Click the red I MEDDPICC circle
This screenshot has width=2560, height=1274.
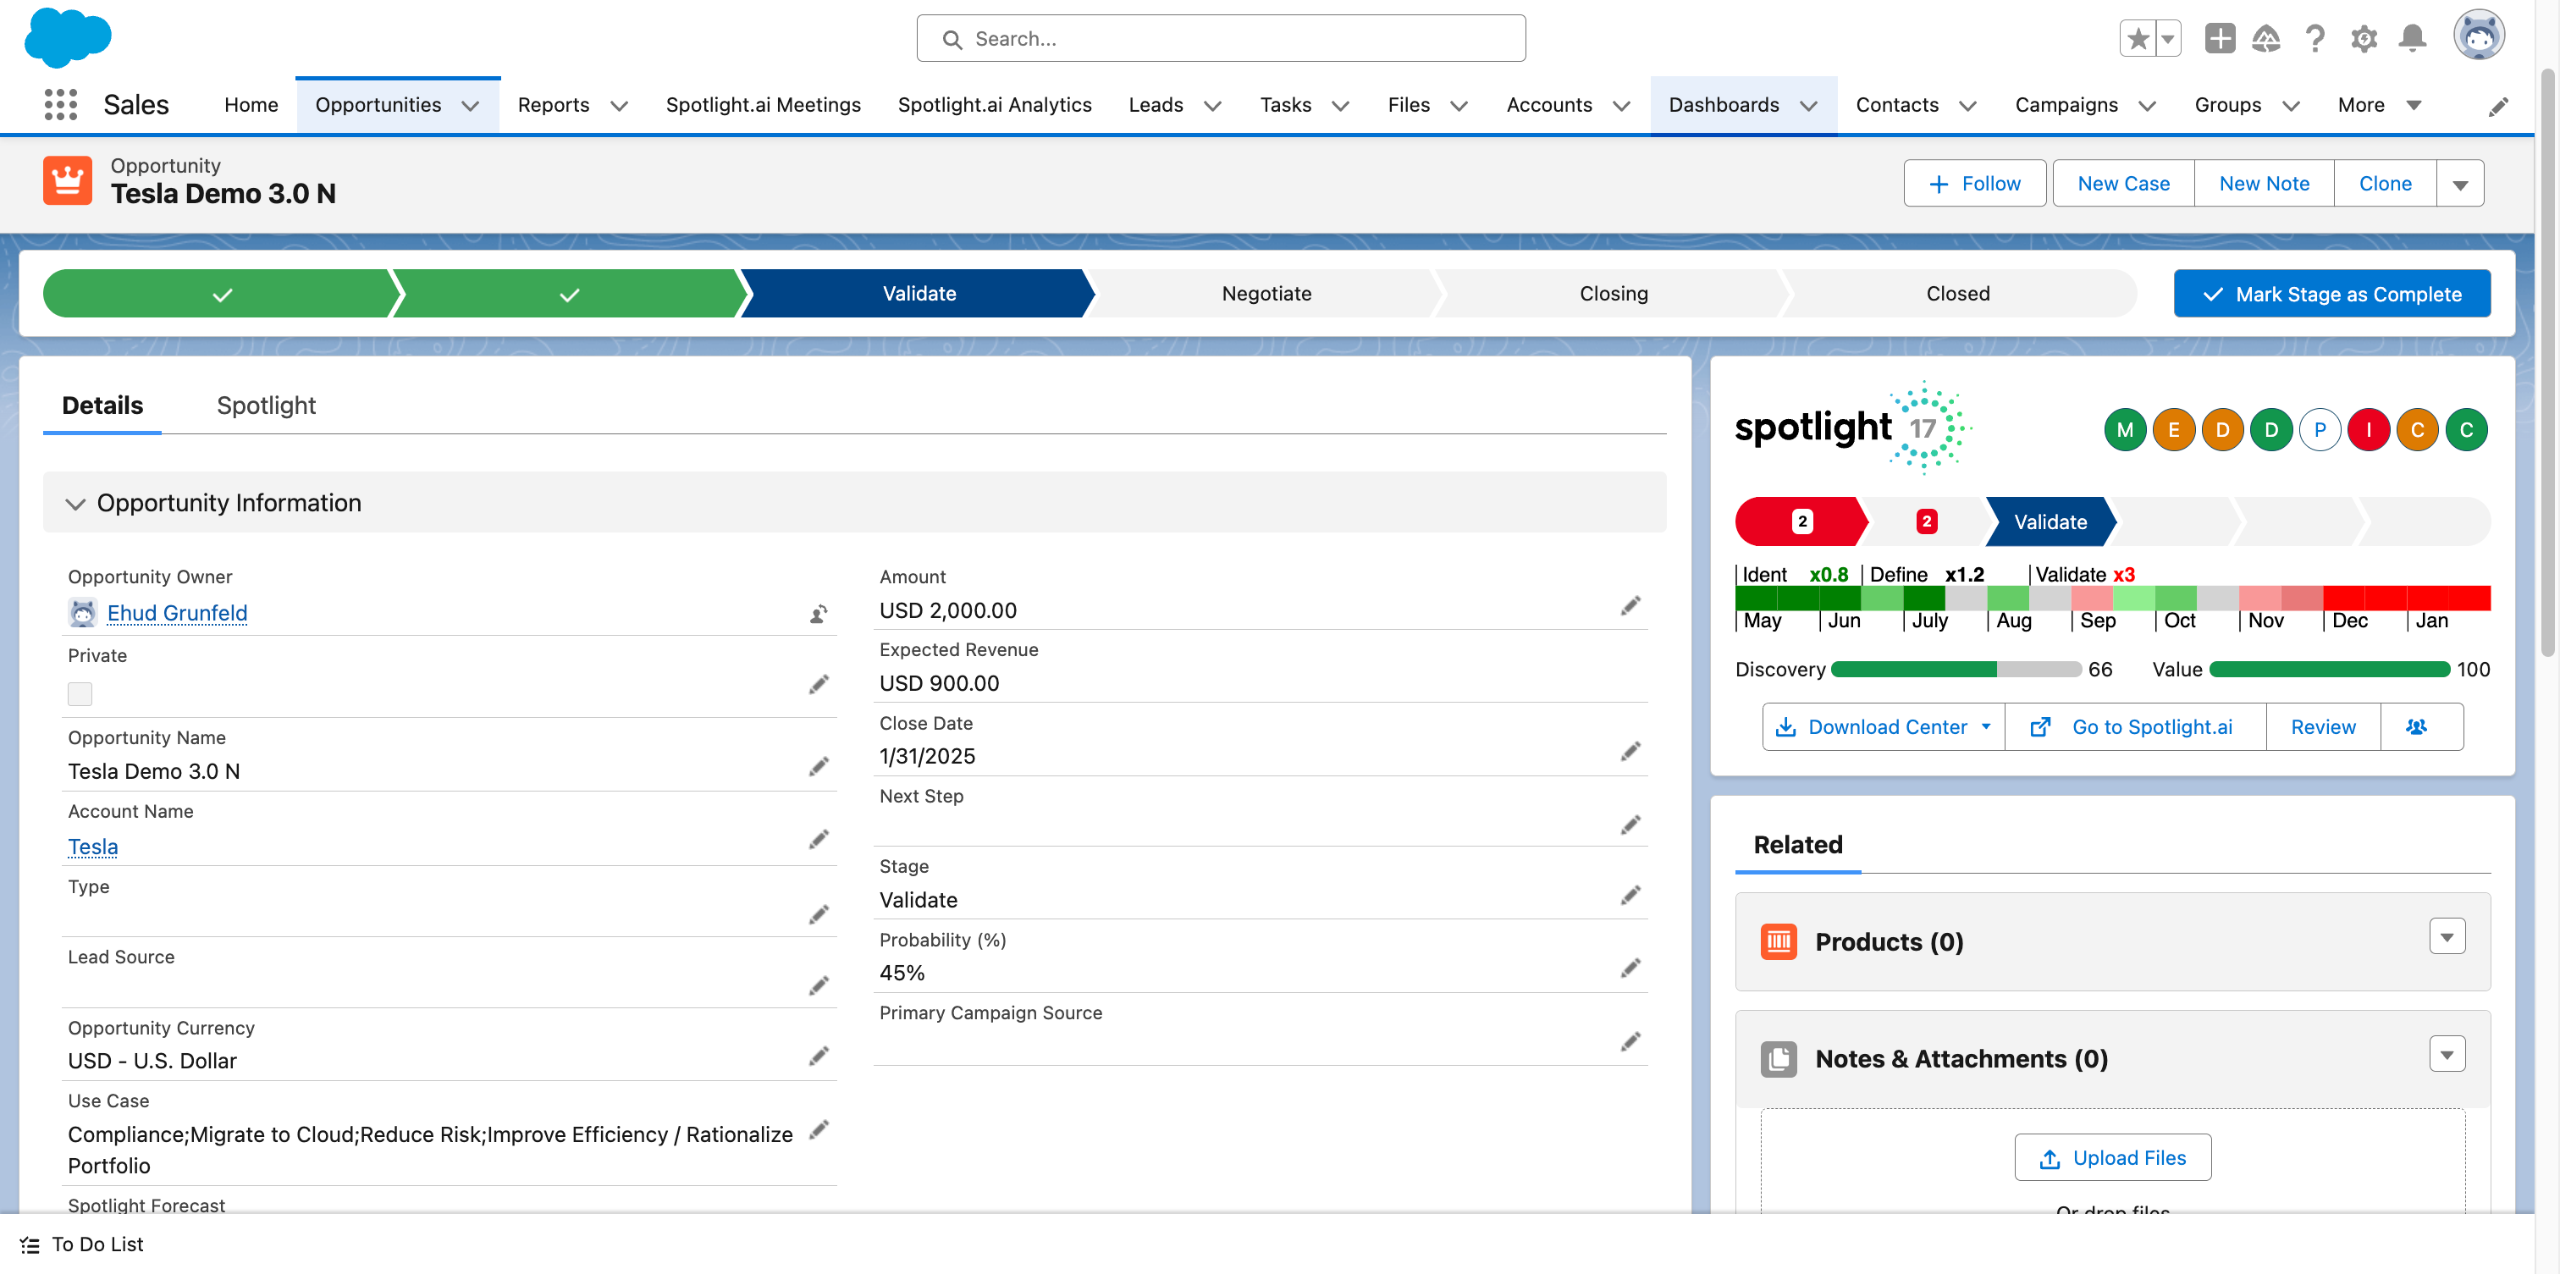pos(2368,430)
